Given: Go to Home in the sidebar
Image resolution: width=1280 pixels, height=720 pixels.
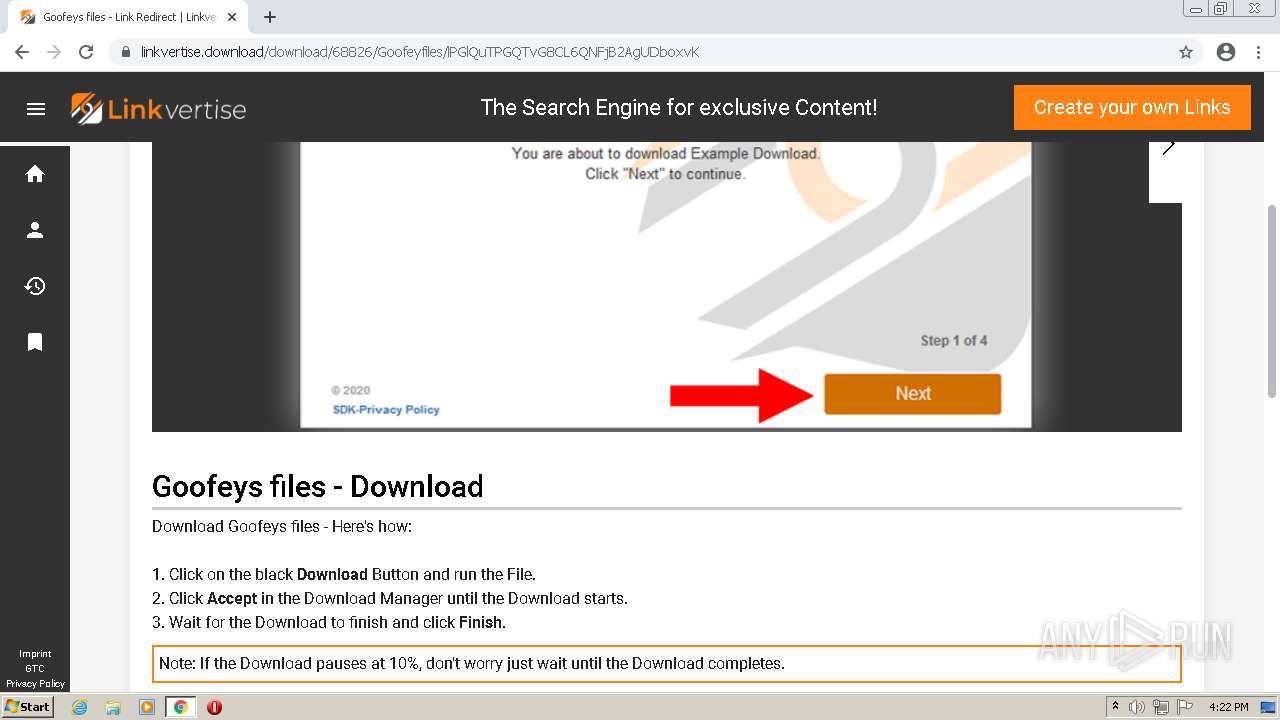Looking at the screenshot, I should click(35, 174).
